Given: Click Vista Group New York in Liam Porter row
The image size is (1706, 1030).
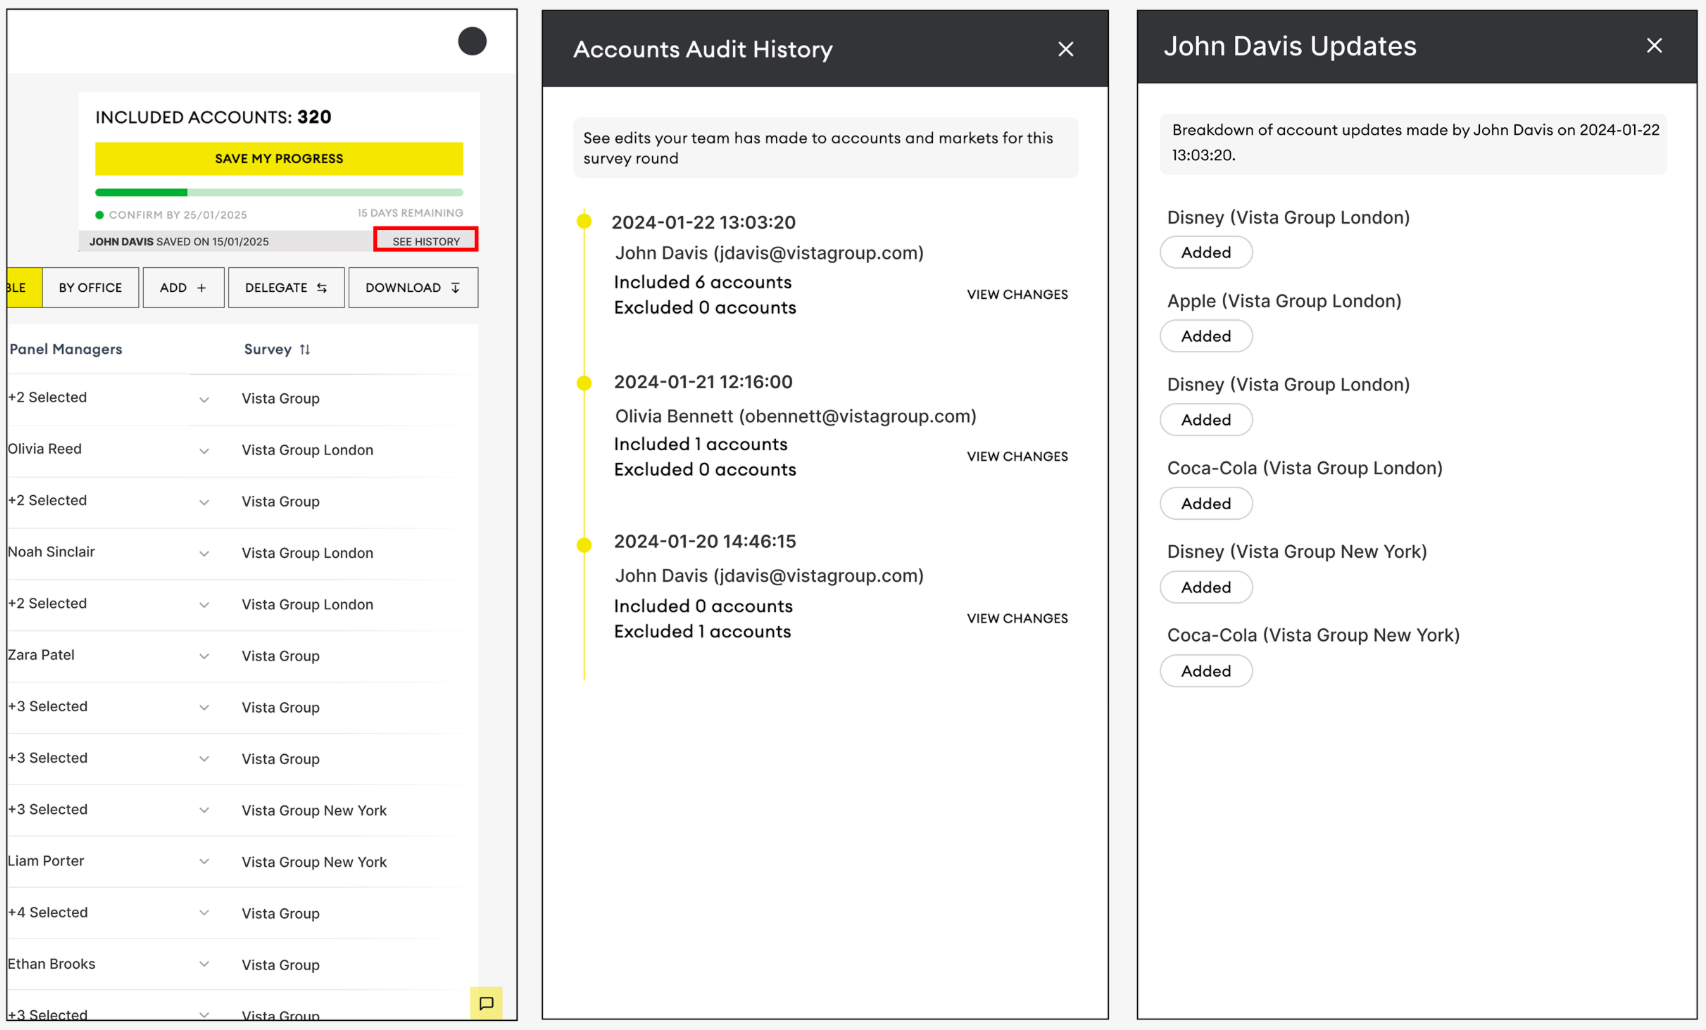Looking at the screenshot, I should coord(314,862).
